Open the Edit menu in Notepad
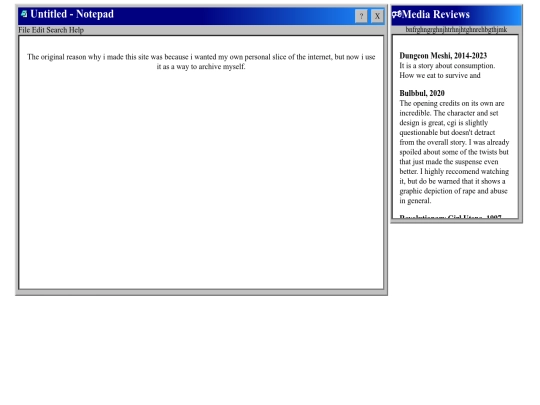 38,30
